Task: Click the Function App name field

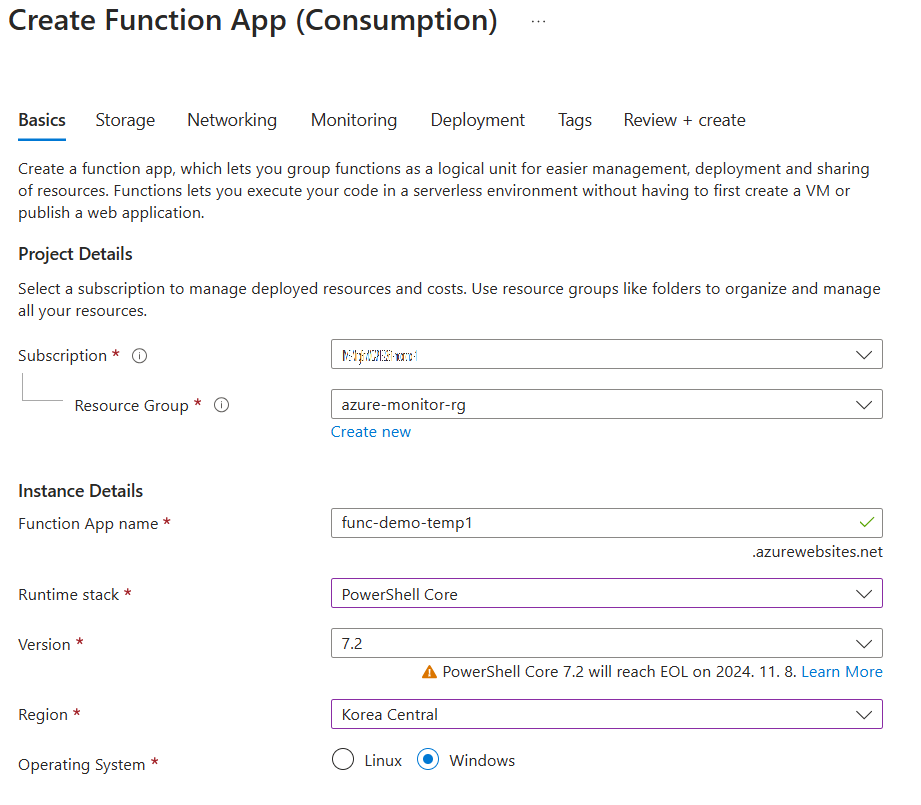Action: click(x=590, y=523)
